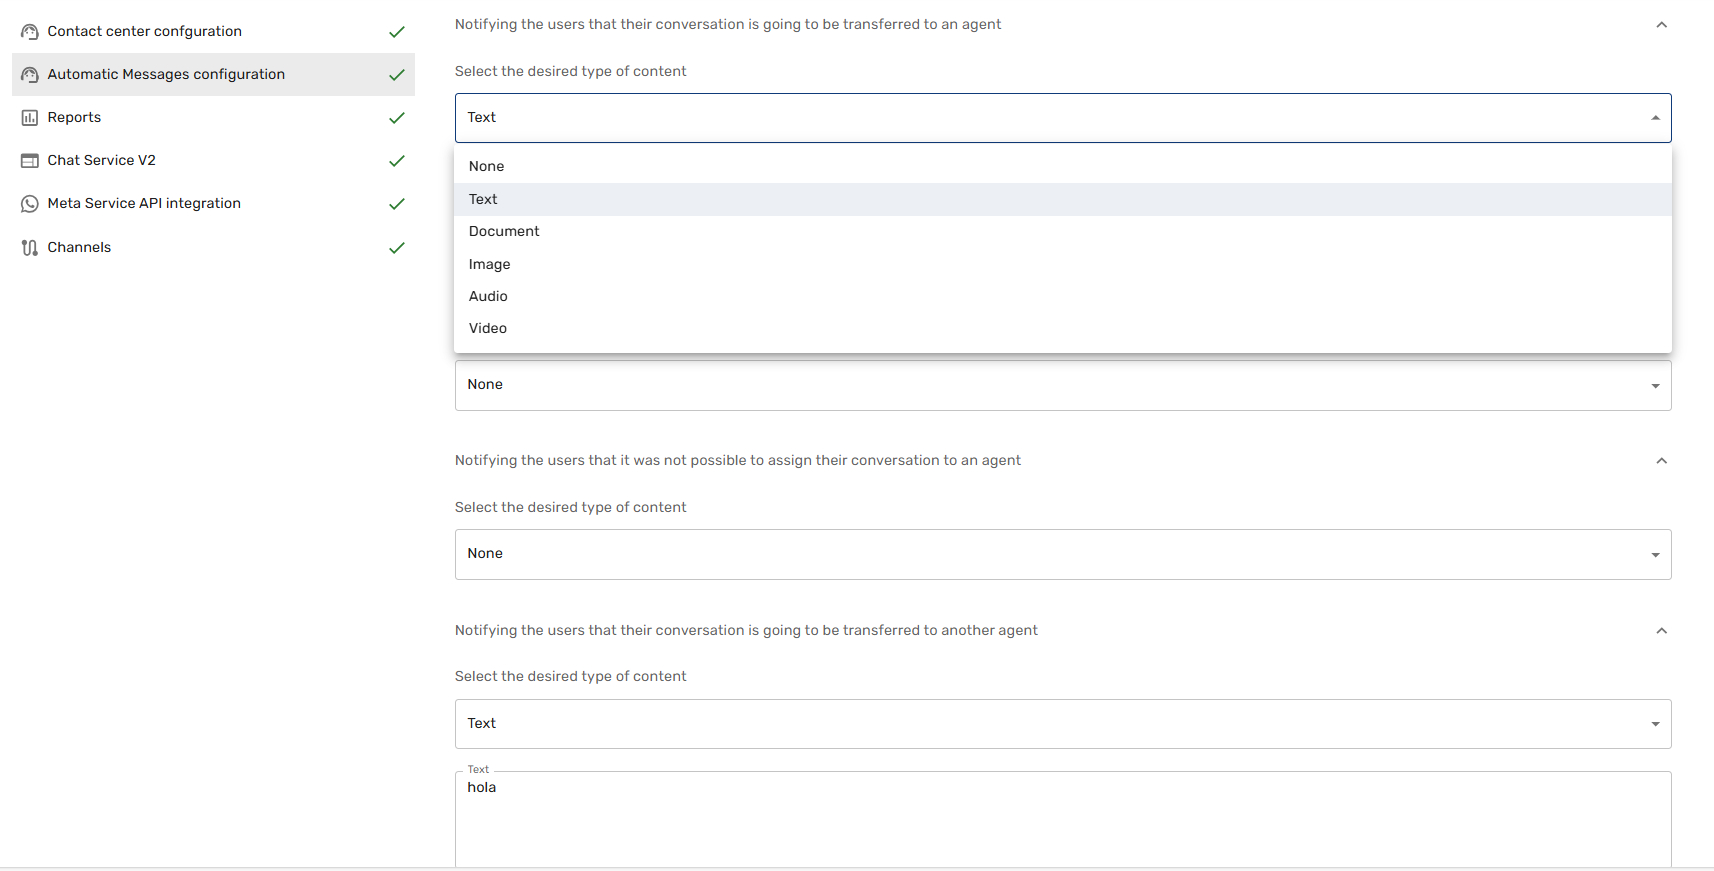Viewport: 1714px width, 871px height.
Task: Collapse the not possible to assign section
Action: click(1661, 461)
